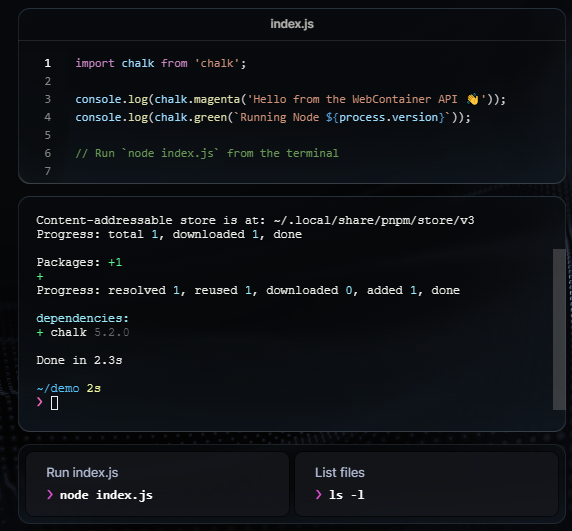The image size is (572, 531).
Task: Click the ~/demo path in terminal
Action: pos(58,388)
